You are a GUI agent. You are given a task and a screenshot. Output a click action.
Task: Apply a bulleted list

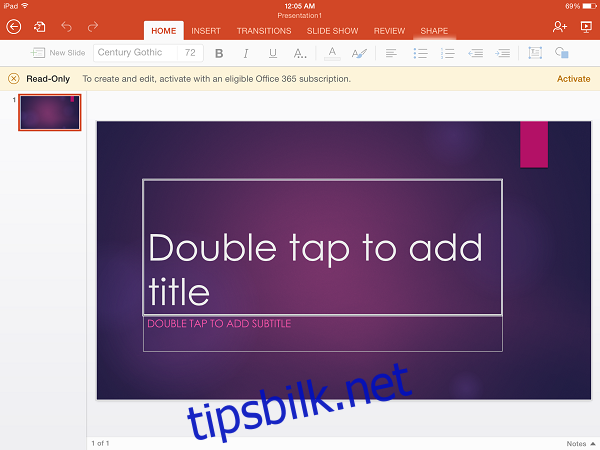point(420,53)
